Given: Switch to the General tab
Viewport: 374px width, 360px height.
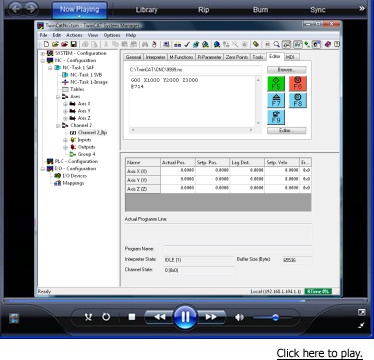Looking at the screenshot, I should 133,57.
